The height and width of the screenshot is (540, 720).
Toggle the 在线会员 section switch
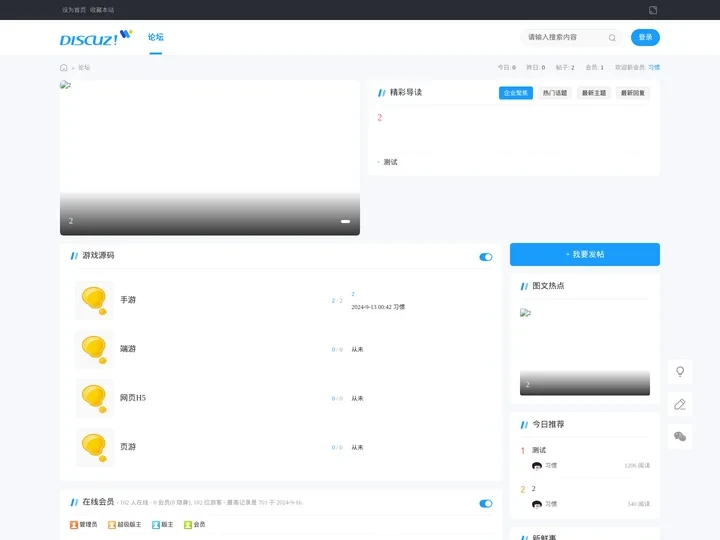pos(486,504)
